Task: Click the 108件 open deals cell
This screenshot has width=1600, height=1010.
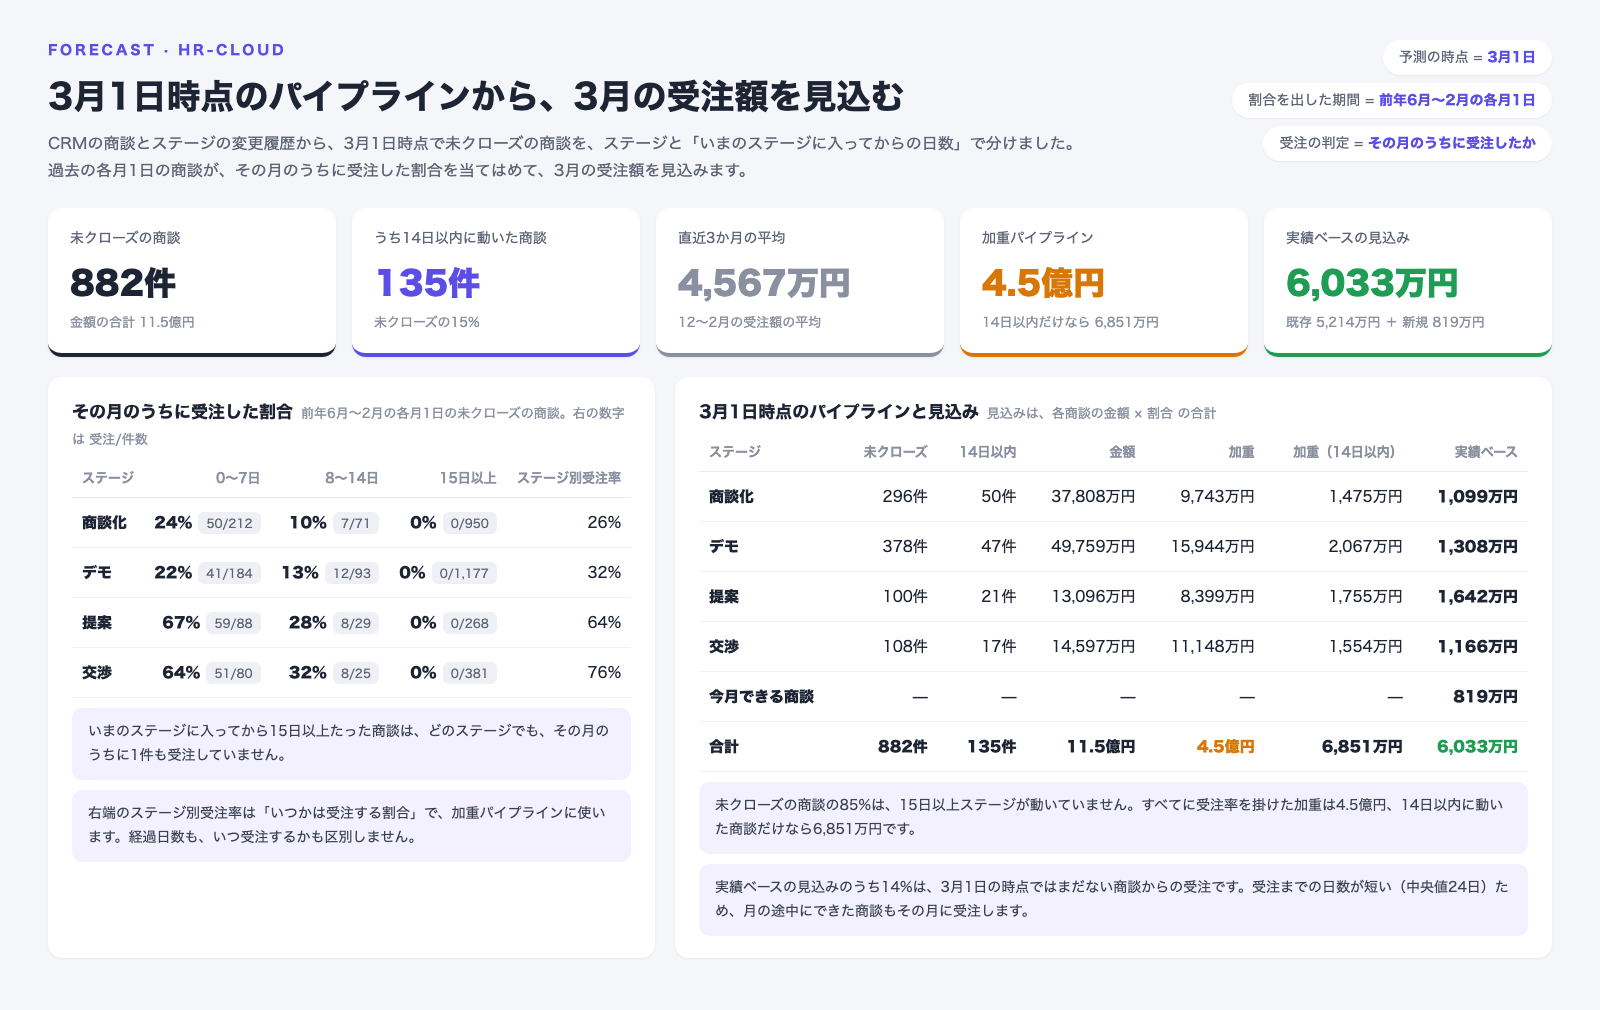Action: pyautogui.click(x=905, y=647)
